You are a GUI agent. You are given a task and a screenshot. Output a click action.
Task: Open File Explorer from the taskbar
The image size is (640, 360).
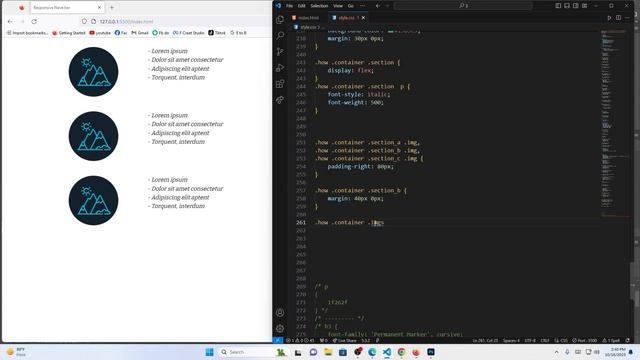[328, 352]
